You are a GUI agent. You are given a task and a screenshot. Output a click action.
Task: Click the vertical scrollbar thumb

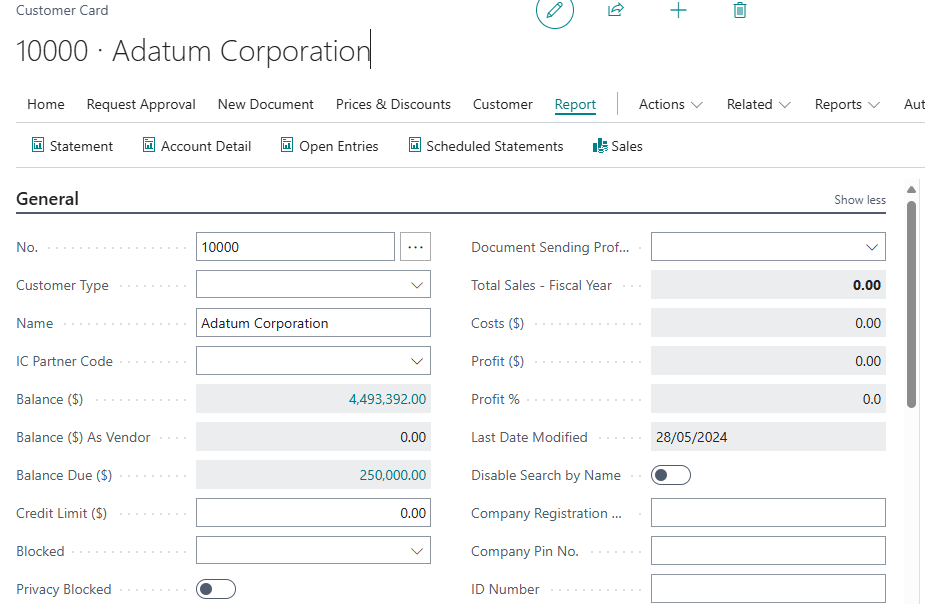point(911,304)
